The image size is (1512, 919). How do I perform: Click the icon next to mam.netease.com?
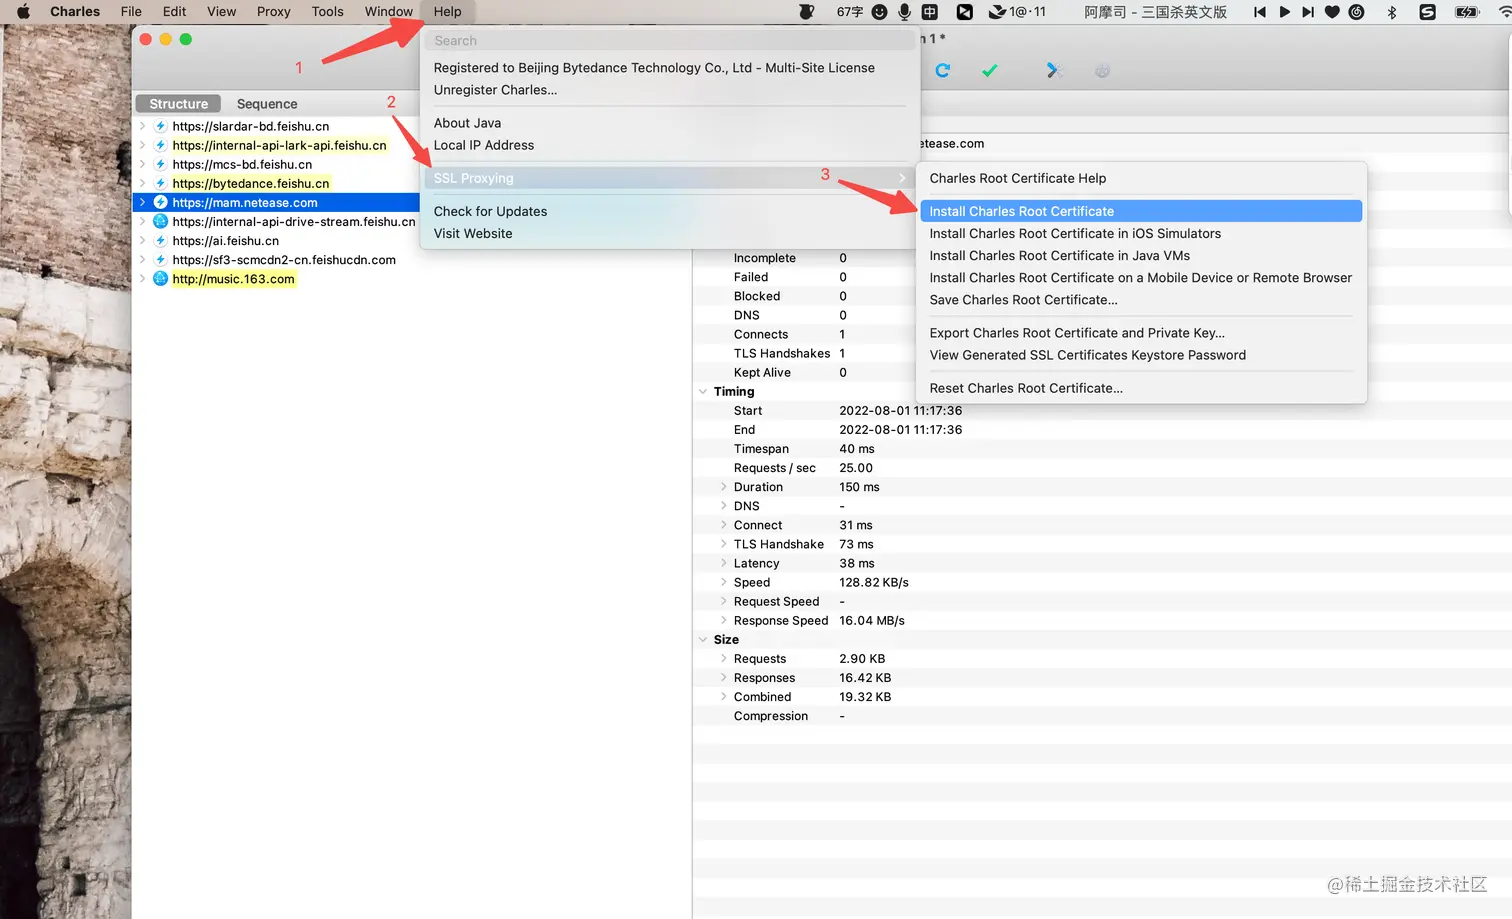click(x=160, y=202)
